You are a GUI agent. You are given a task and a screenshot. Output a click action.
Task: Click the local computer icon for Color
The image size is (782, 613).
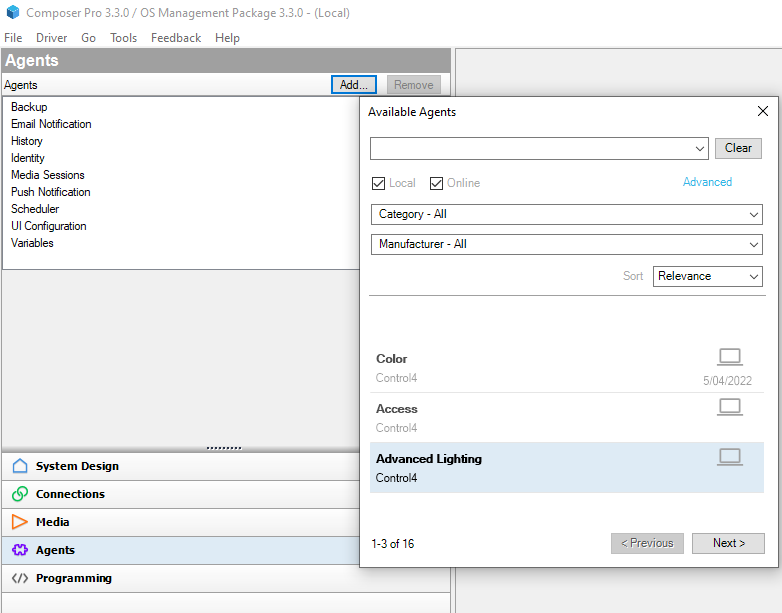coord(730,357)
